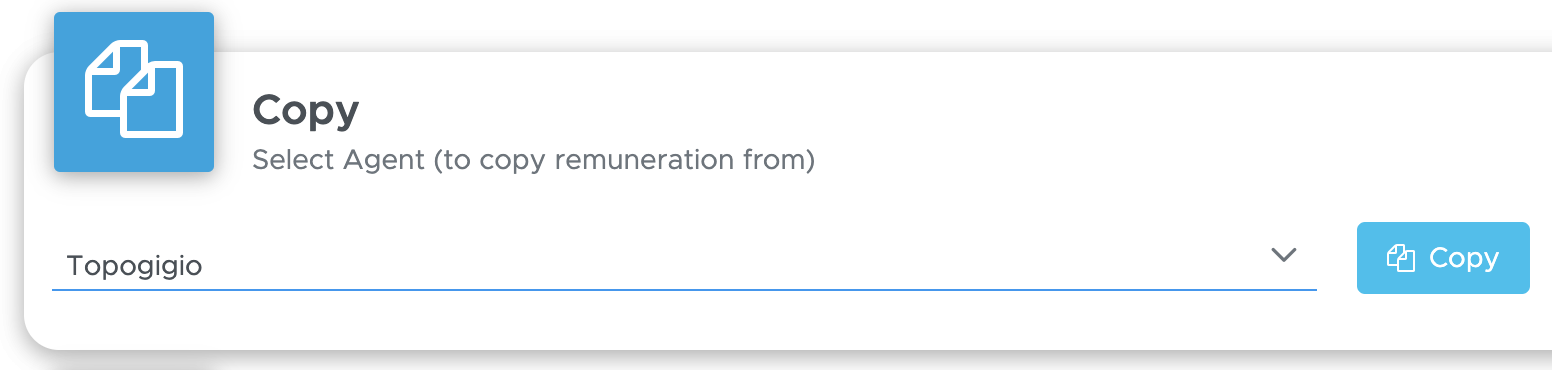Expand the agent list with the chevron arrow
Viewport: 1552px width, 370px height.
pyautogui.click(x=1283, y=255)
